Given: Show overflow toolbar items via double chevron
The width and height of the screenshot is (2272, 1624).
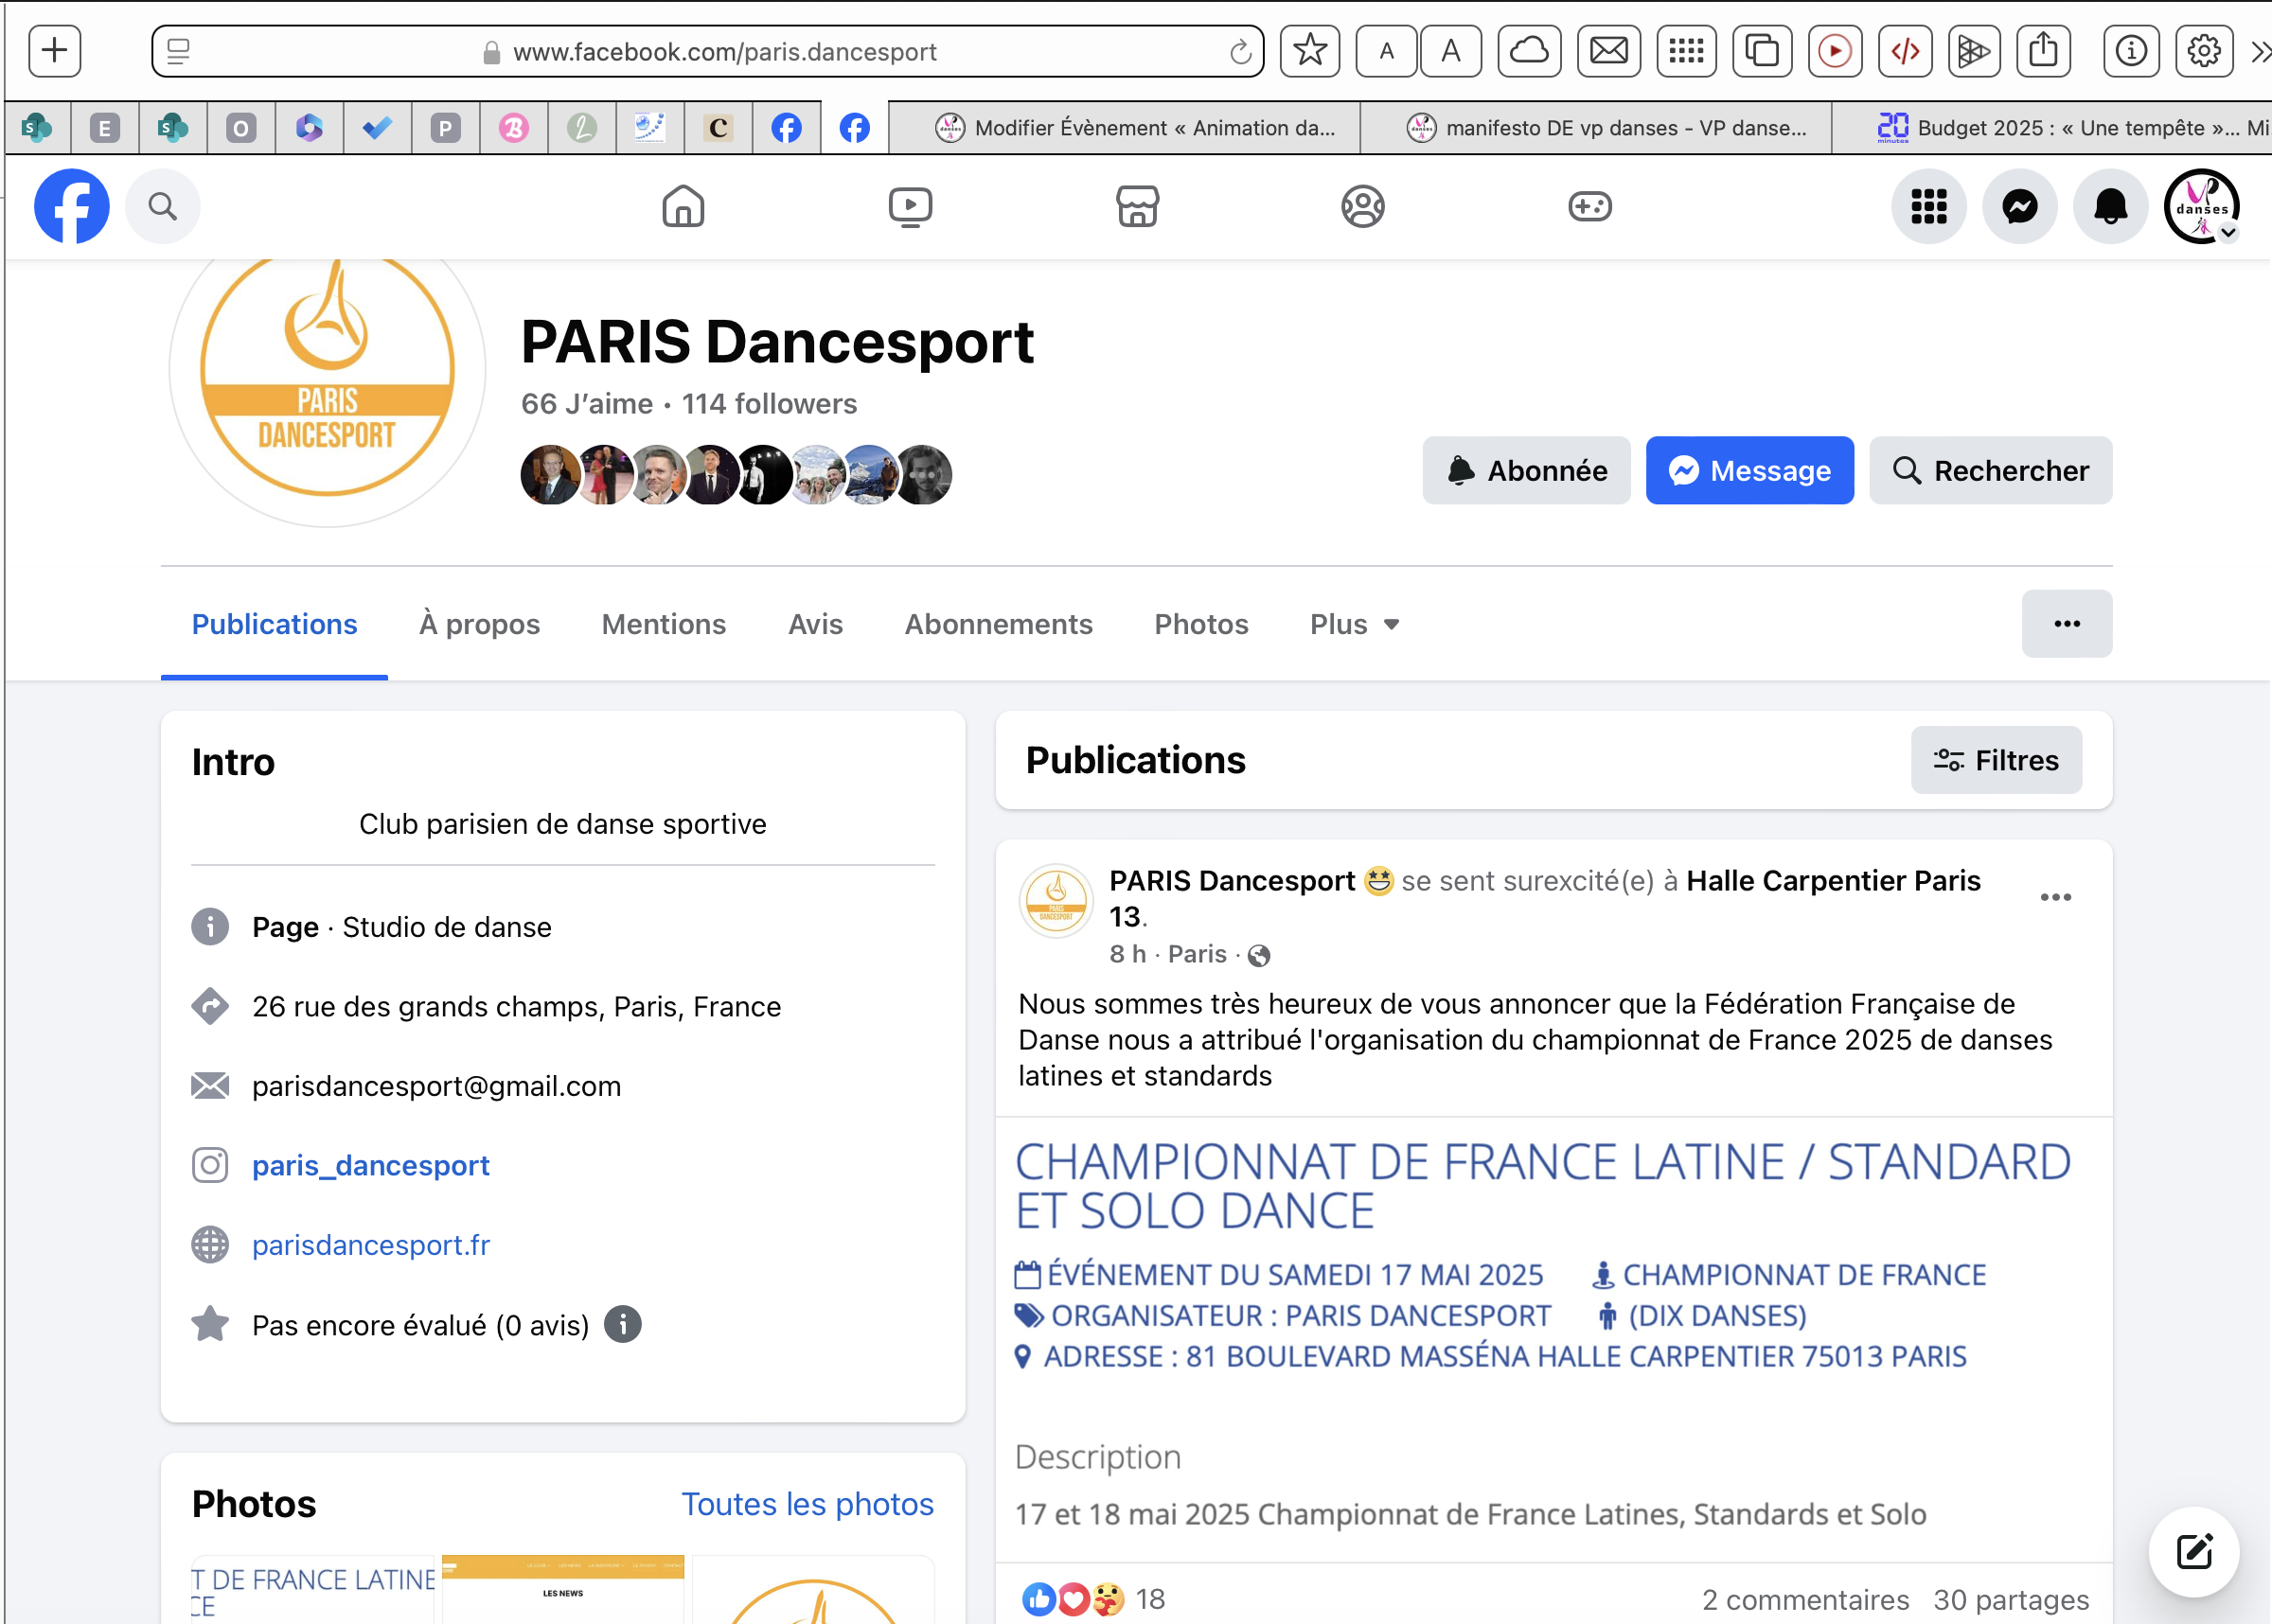Looking at the screenshot, I should [2260, 51].
